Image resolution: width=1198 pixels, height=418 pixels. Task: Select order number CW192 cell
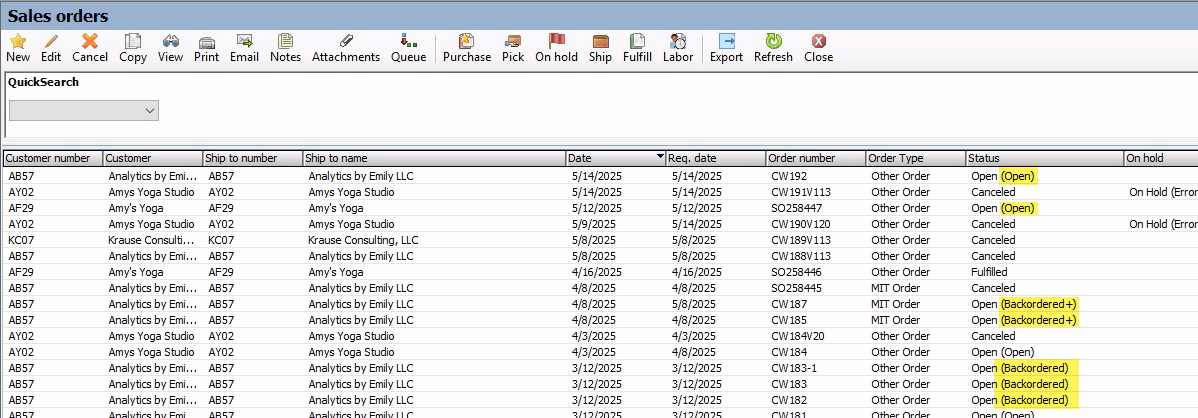[815, 176]
